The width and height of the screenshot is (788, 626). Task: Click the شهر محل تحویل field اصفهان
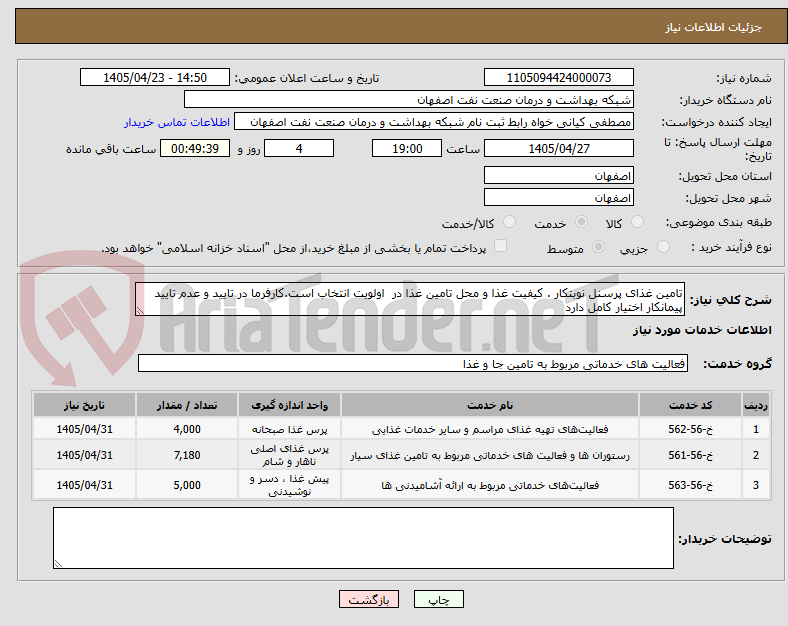pyautogui.click(x=558, y=197)
